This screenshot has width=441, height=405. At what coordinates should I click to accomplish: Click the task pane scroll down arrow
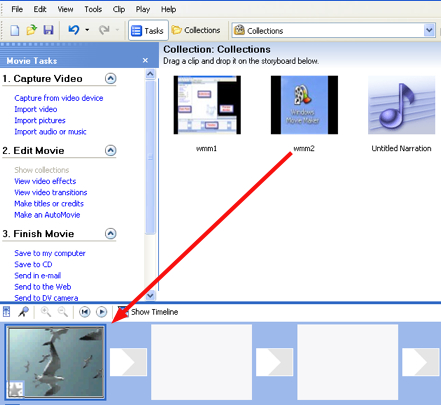[151, 295]
